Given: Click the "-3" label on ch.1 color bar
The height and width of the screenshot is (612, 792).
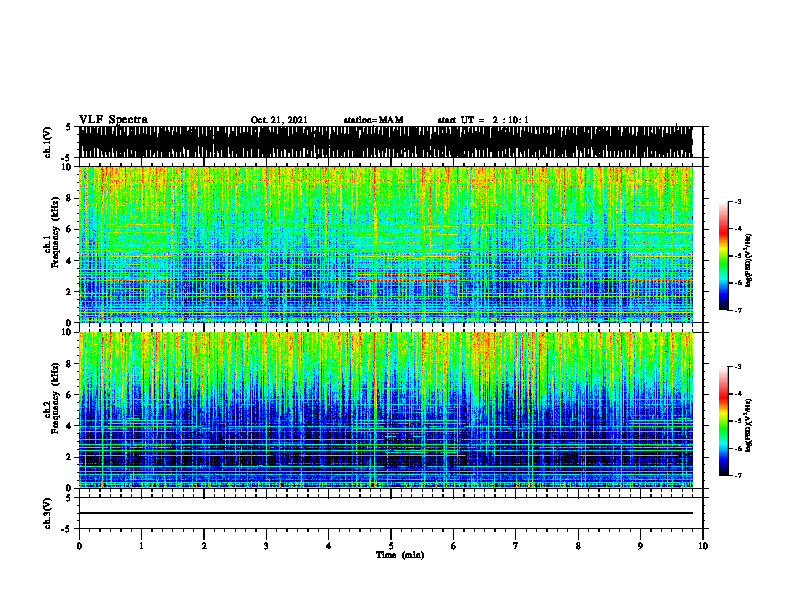Looking at the screenshot, I should [738, 201].
